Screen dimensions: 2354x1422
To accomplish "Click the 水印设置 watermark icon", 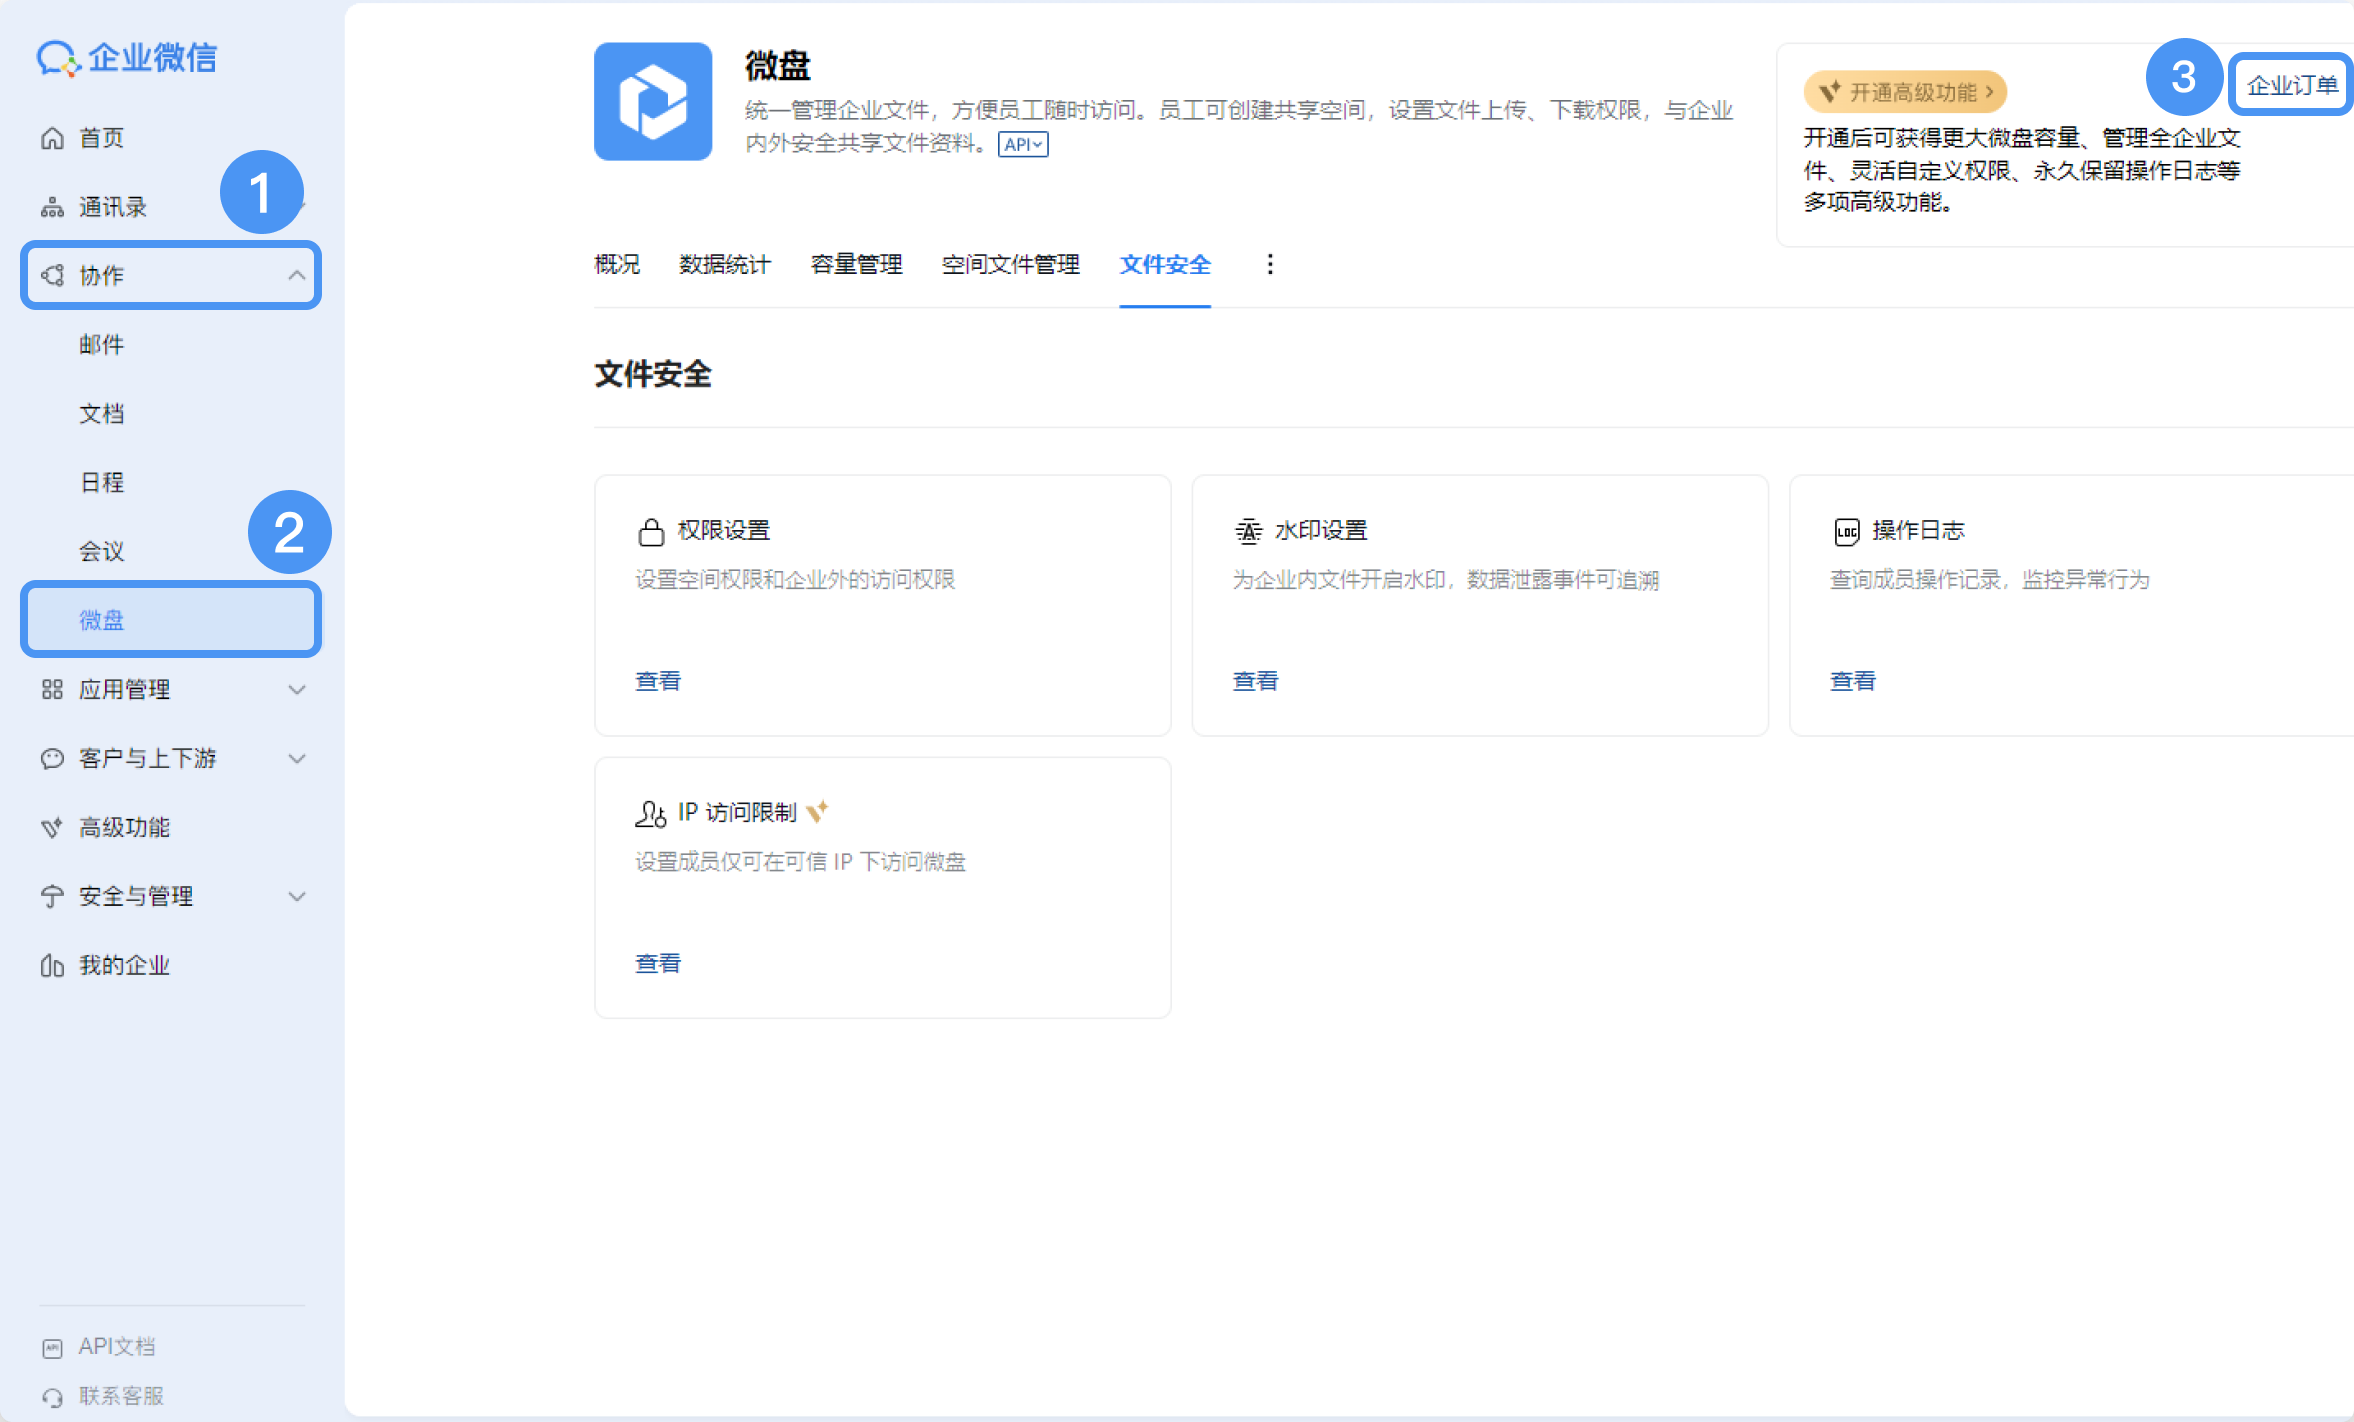I will point(1248,531).
